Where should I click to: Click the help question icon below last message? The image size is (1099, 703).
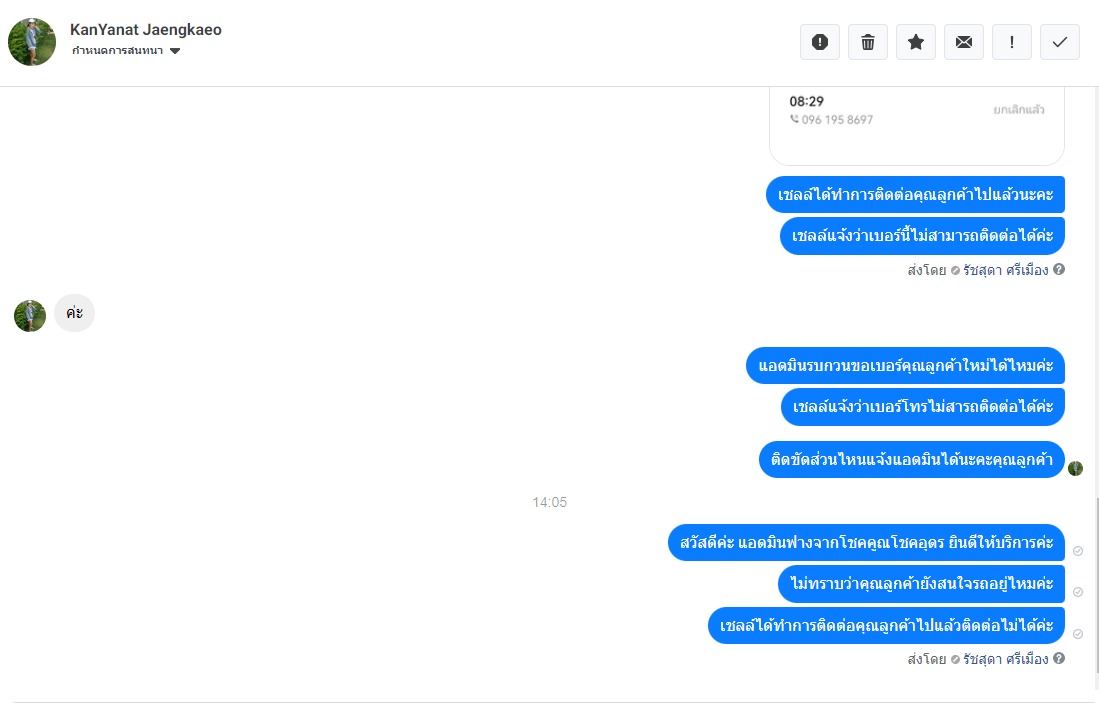click(1059, 658)
